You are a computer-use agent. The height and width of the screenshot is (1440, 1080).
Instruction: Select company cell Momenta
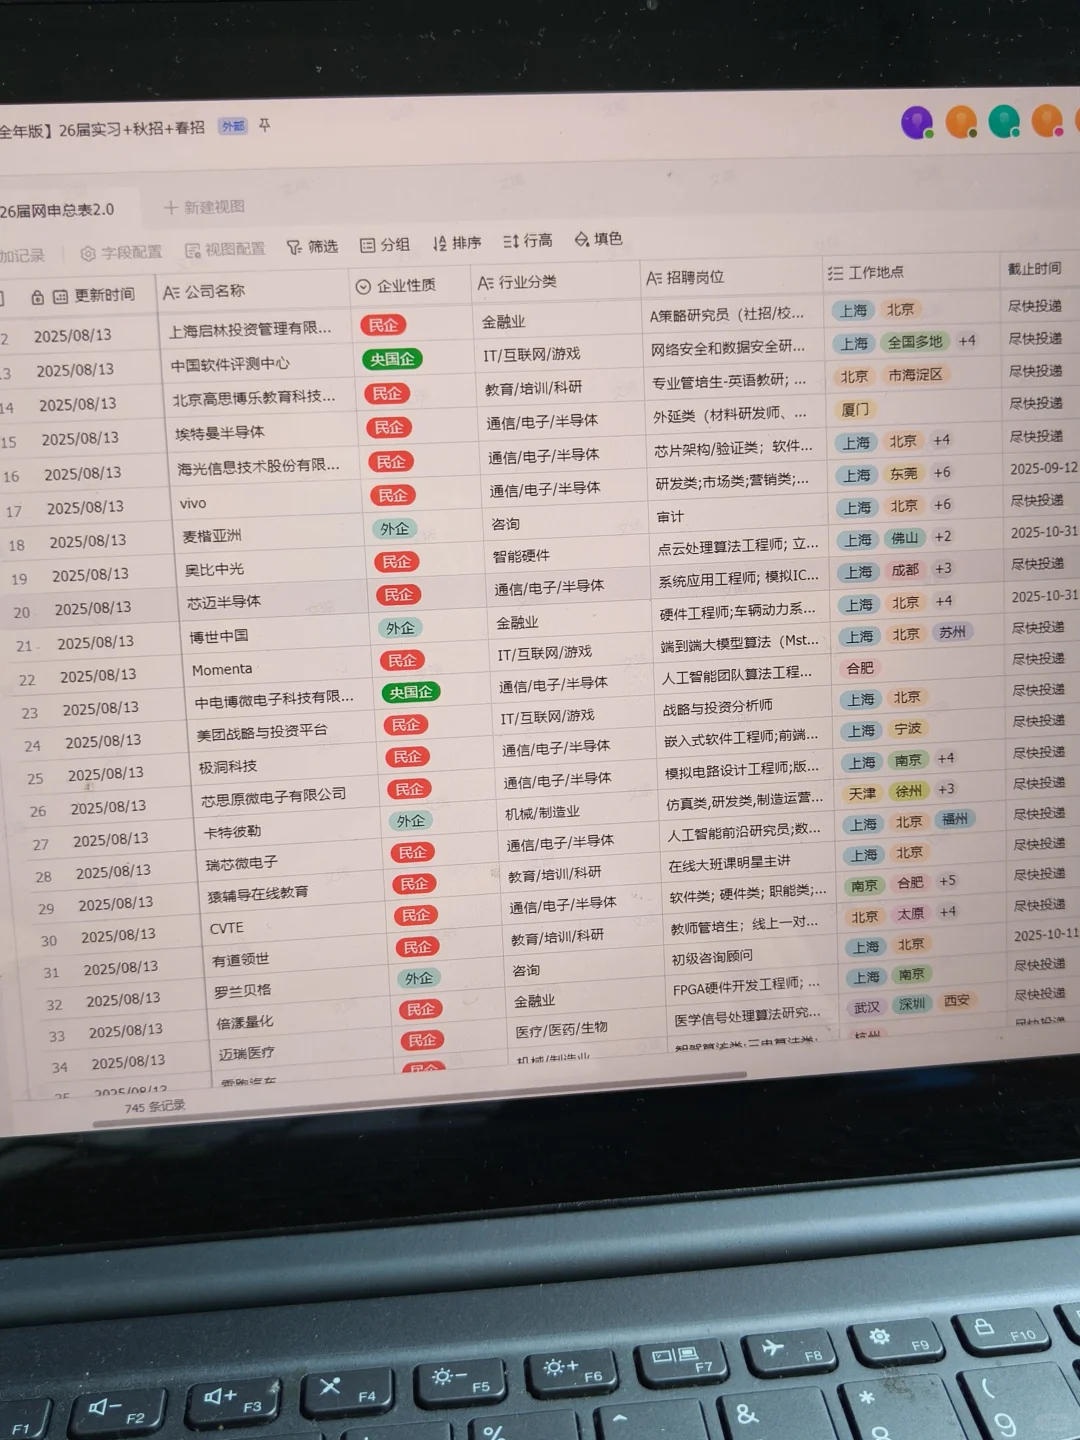(x=222, y=670)
